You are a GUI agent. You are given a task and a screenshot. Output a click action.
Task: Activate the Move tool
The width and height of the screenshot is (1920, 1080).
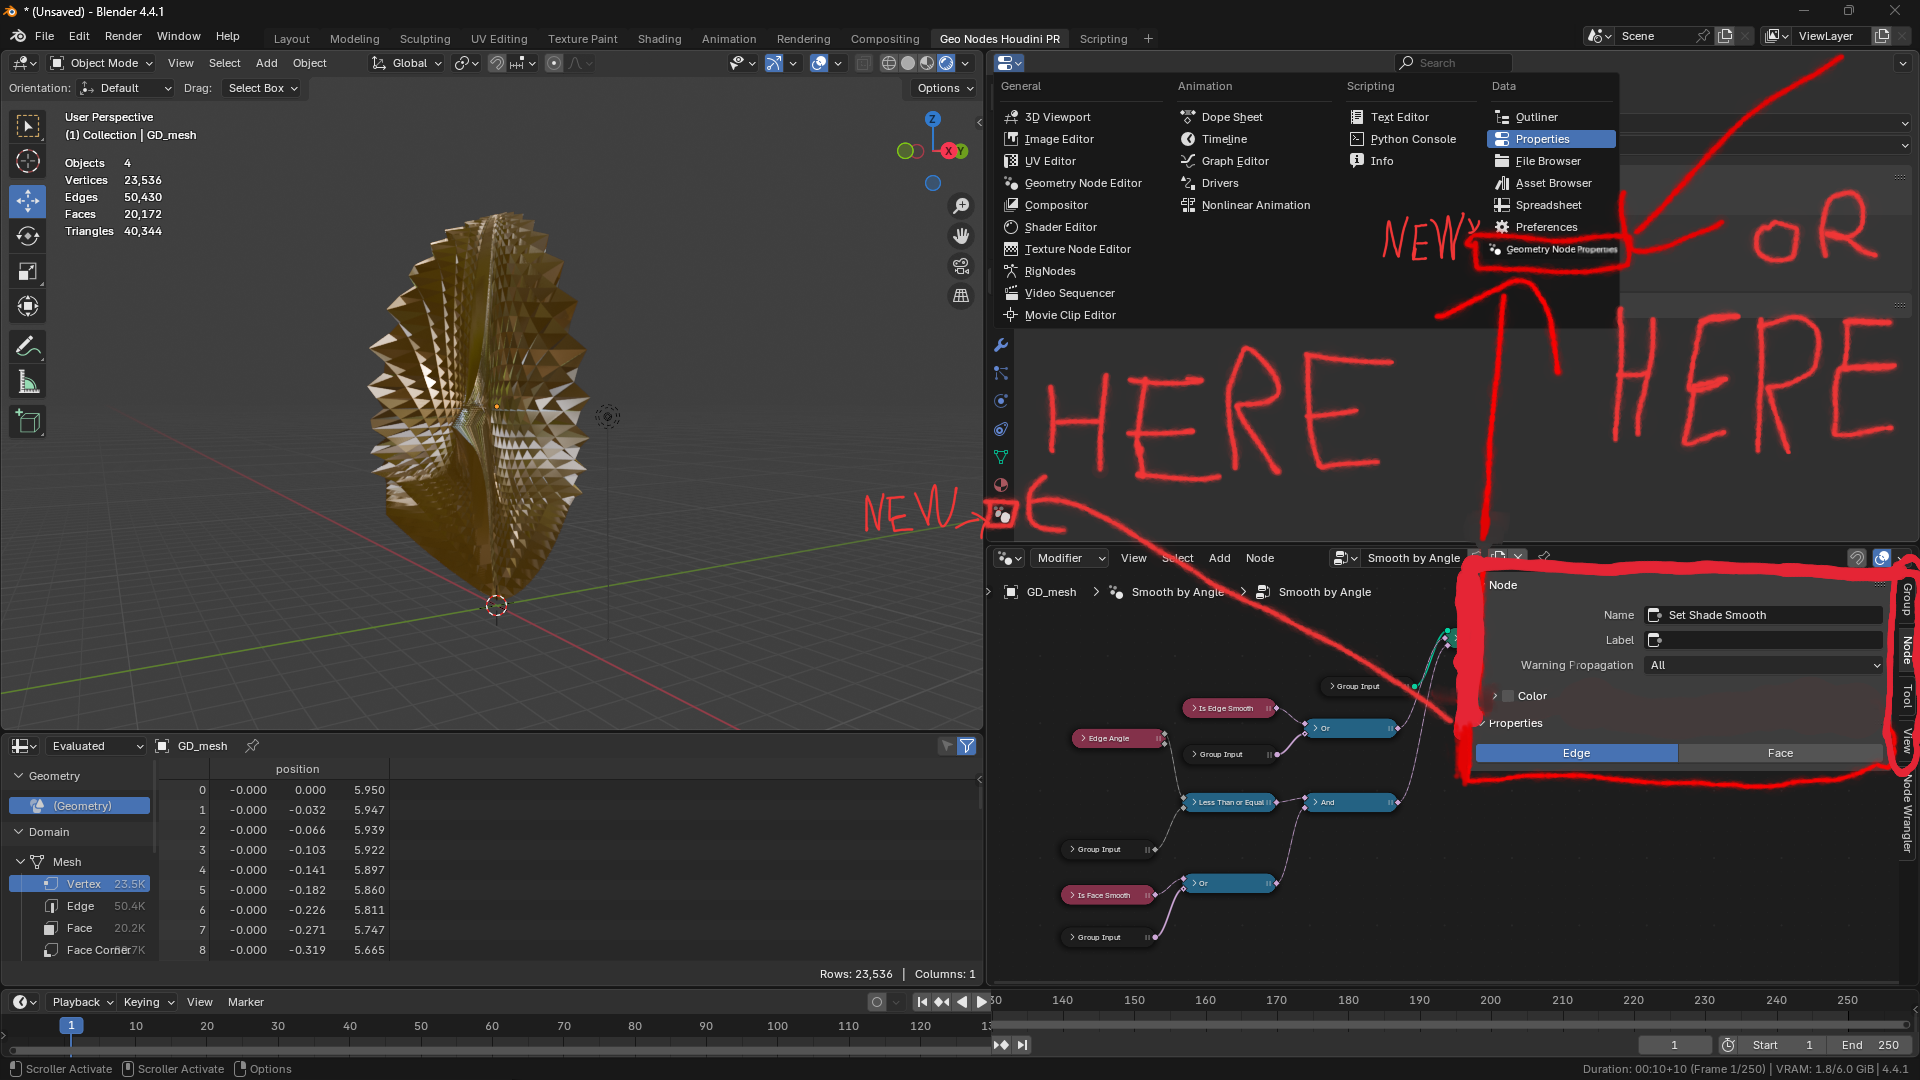click(28, 201)
